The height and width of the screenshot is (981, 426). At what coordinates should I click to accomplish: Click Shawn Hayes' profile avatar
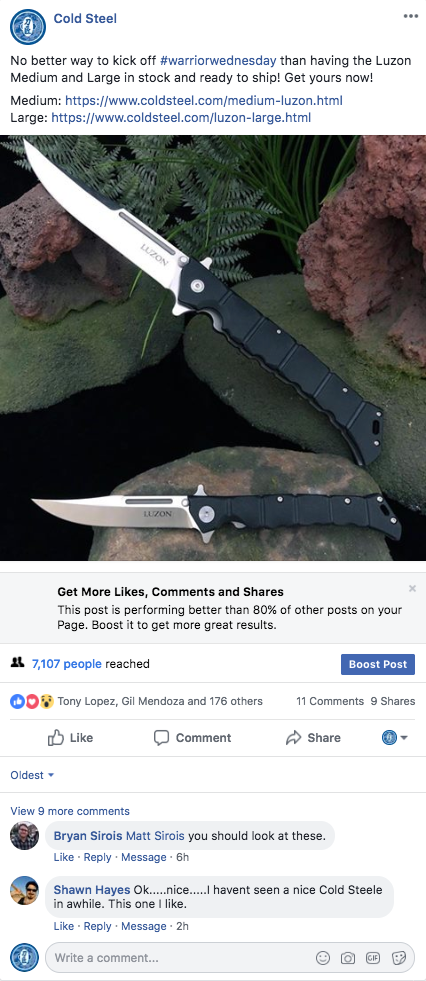(x=24, y=890)
